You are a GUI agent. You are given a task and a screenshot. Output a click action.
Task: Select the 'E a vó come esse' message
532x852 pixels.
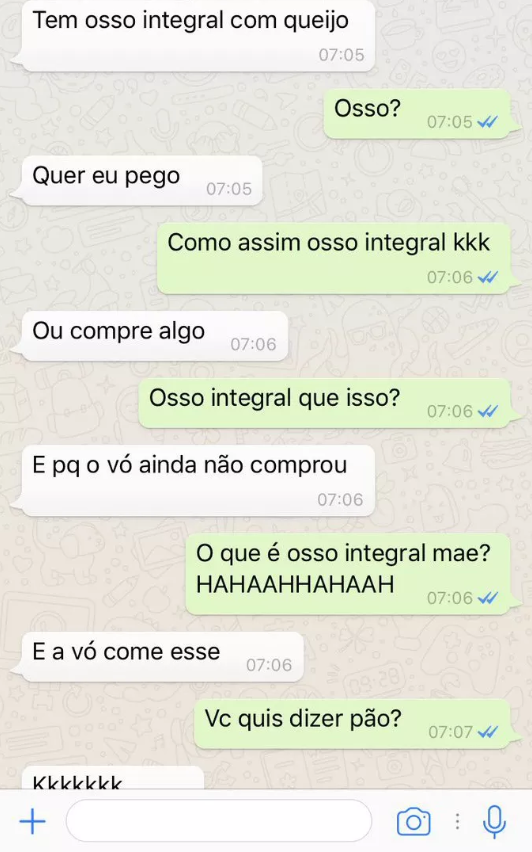158,657
